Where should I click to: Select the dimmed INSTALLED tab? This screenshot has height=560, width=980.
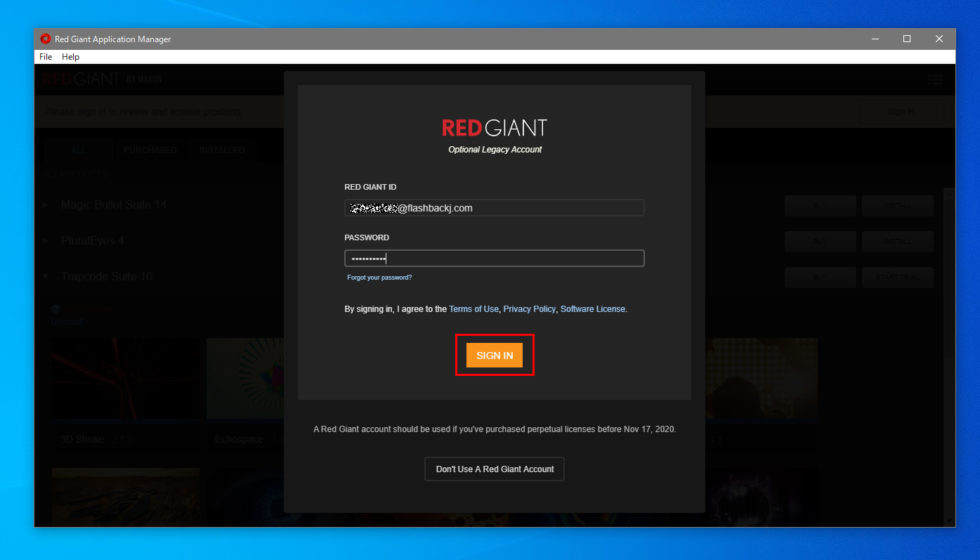[222, 150]
